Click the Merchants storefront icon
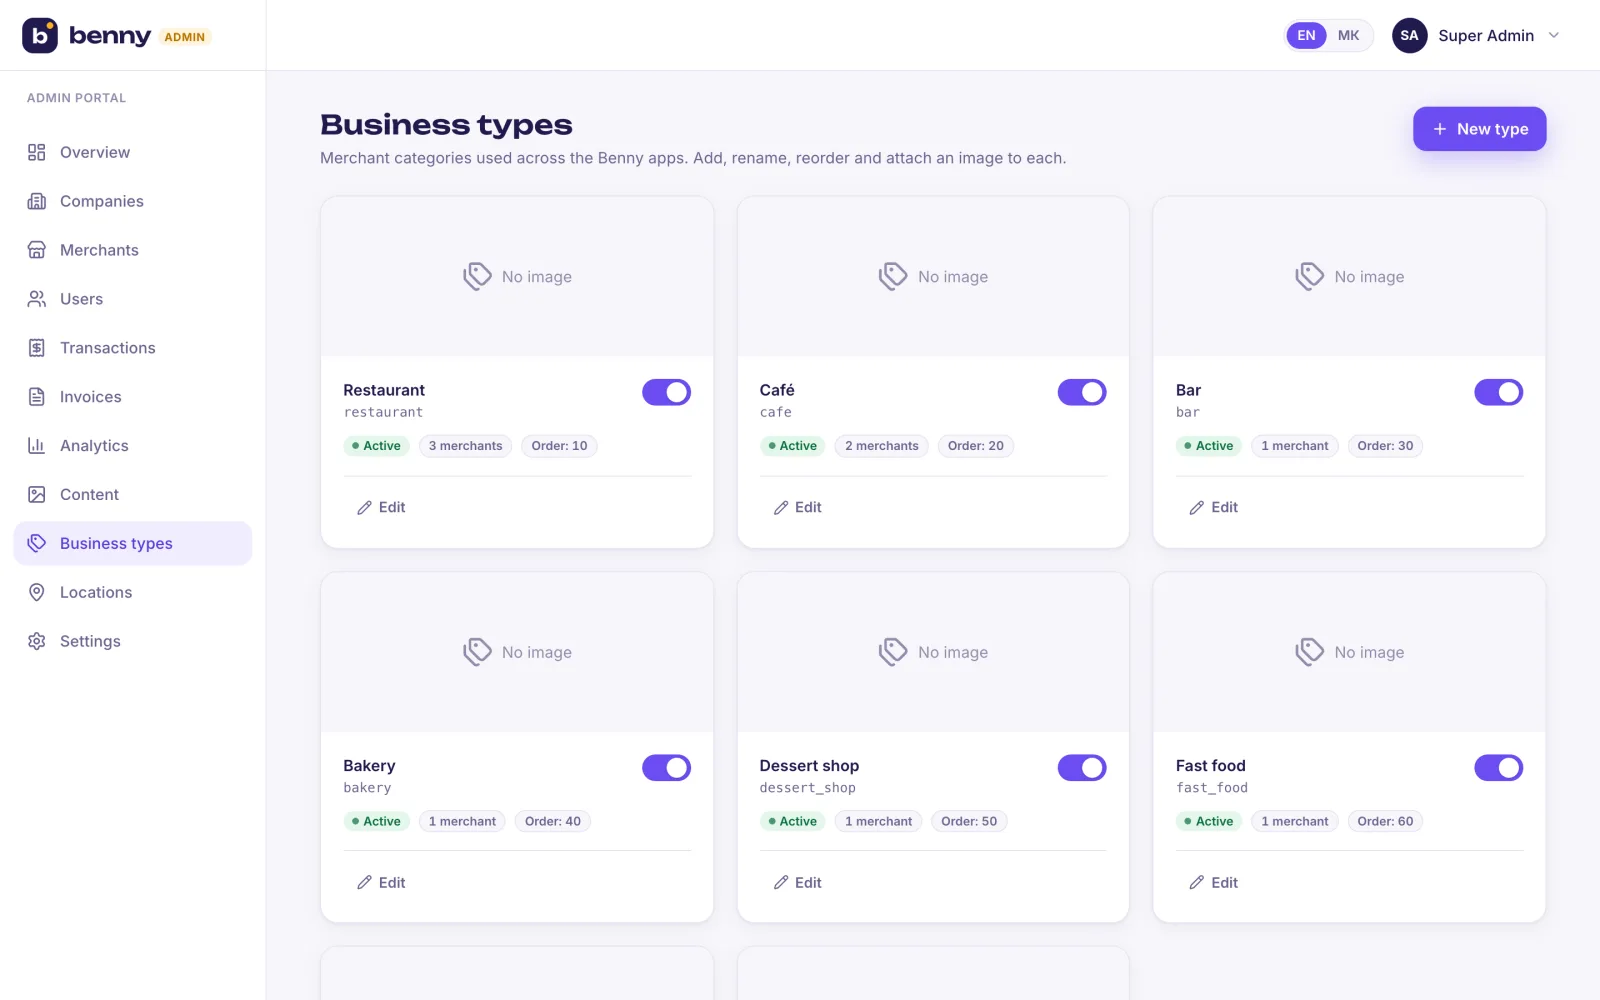 [37, 250]
